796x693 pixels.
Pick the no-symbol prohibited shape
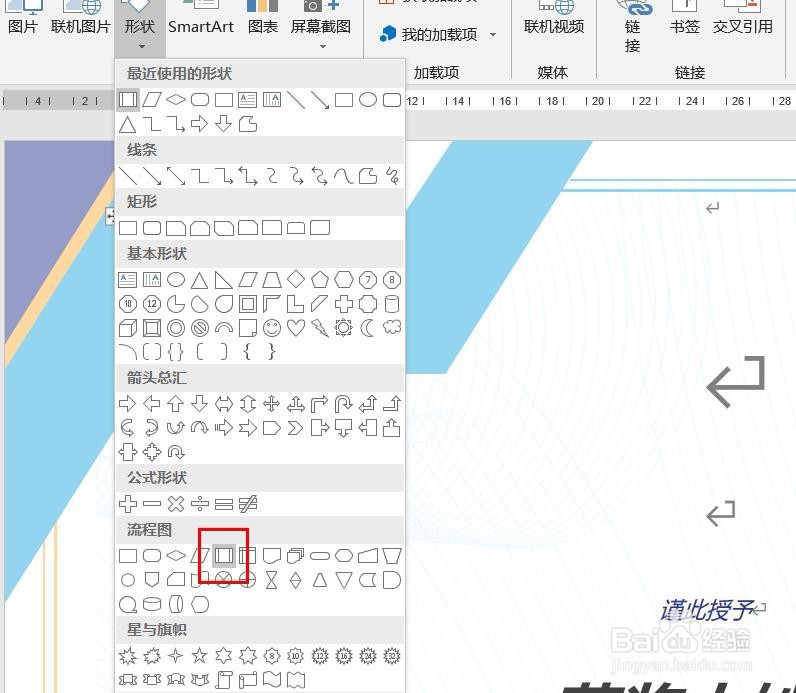click(x=200, y=328)
